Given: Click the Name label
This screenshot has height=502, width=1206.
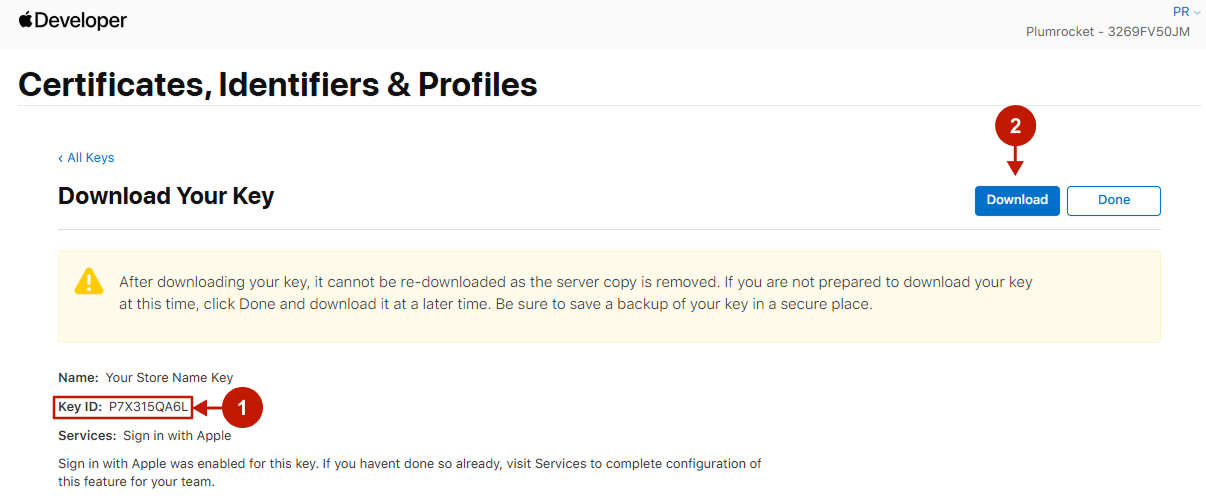Looking at the screenshot, I should 78,378.
